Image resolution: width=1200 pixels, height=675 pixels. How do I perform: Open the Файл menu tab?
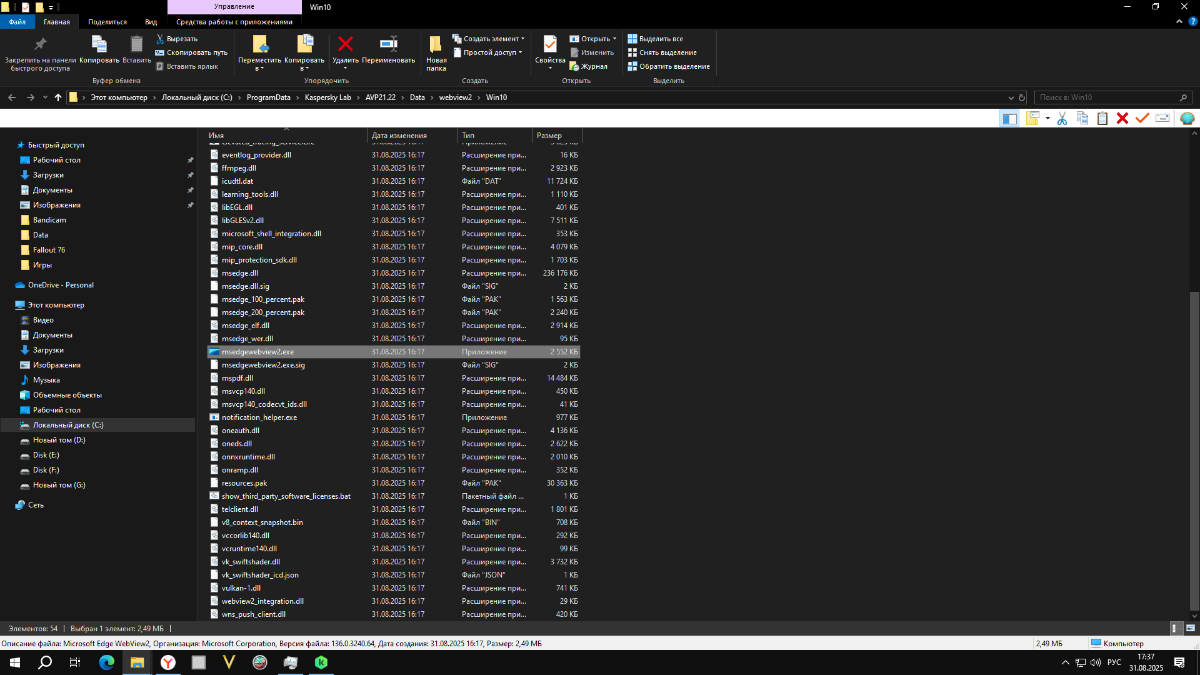point(17,21)
